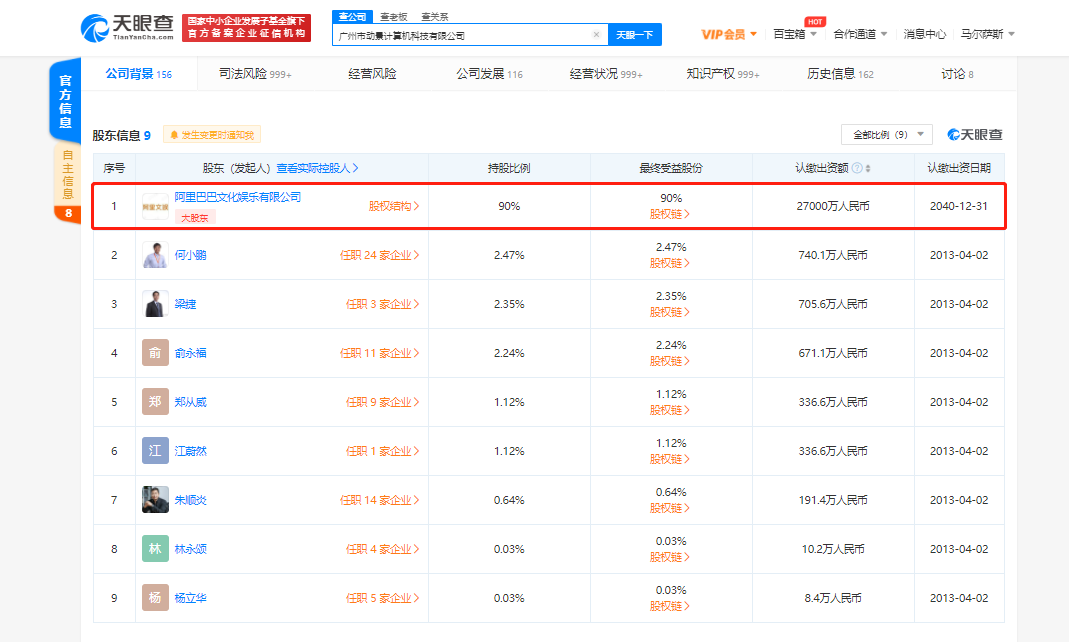The image size is (1069, 642).
Task: Click the 天眼一下 search button
Action: point(636,34)
